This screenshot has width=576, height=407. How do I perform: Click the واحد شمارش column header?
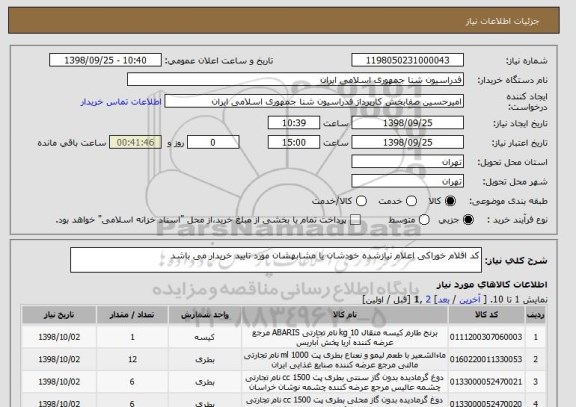tap(205, 315)
